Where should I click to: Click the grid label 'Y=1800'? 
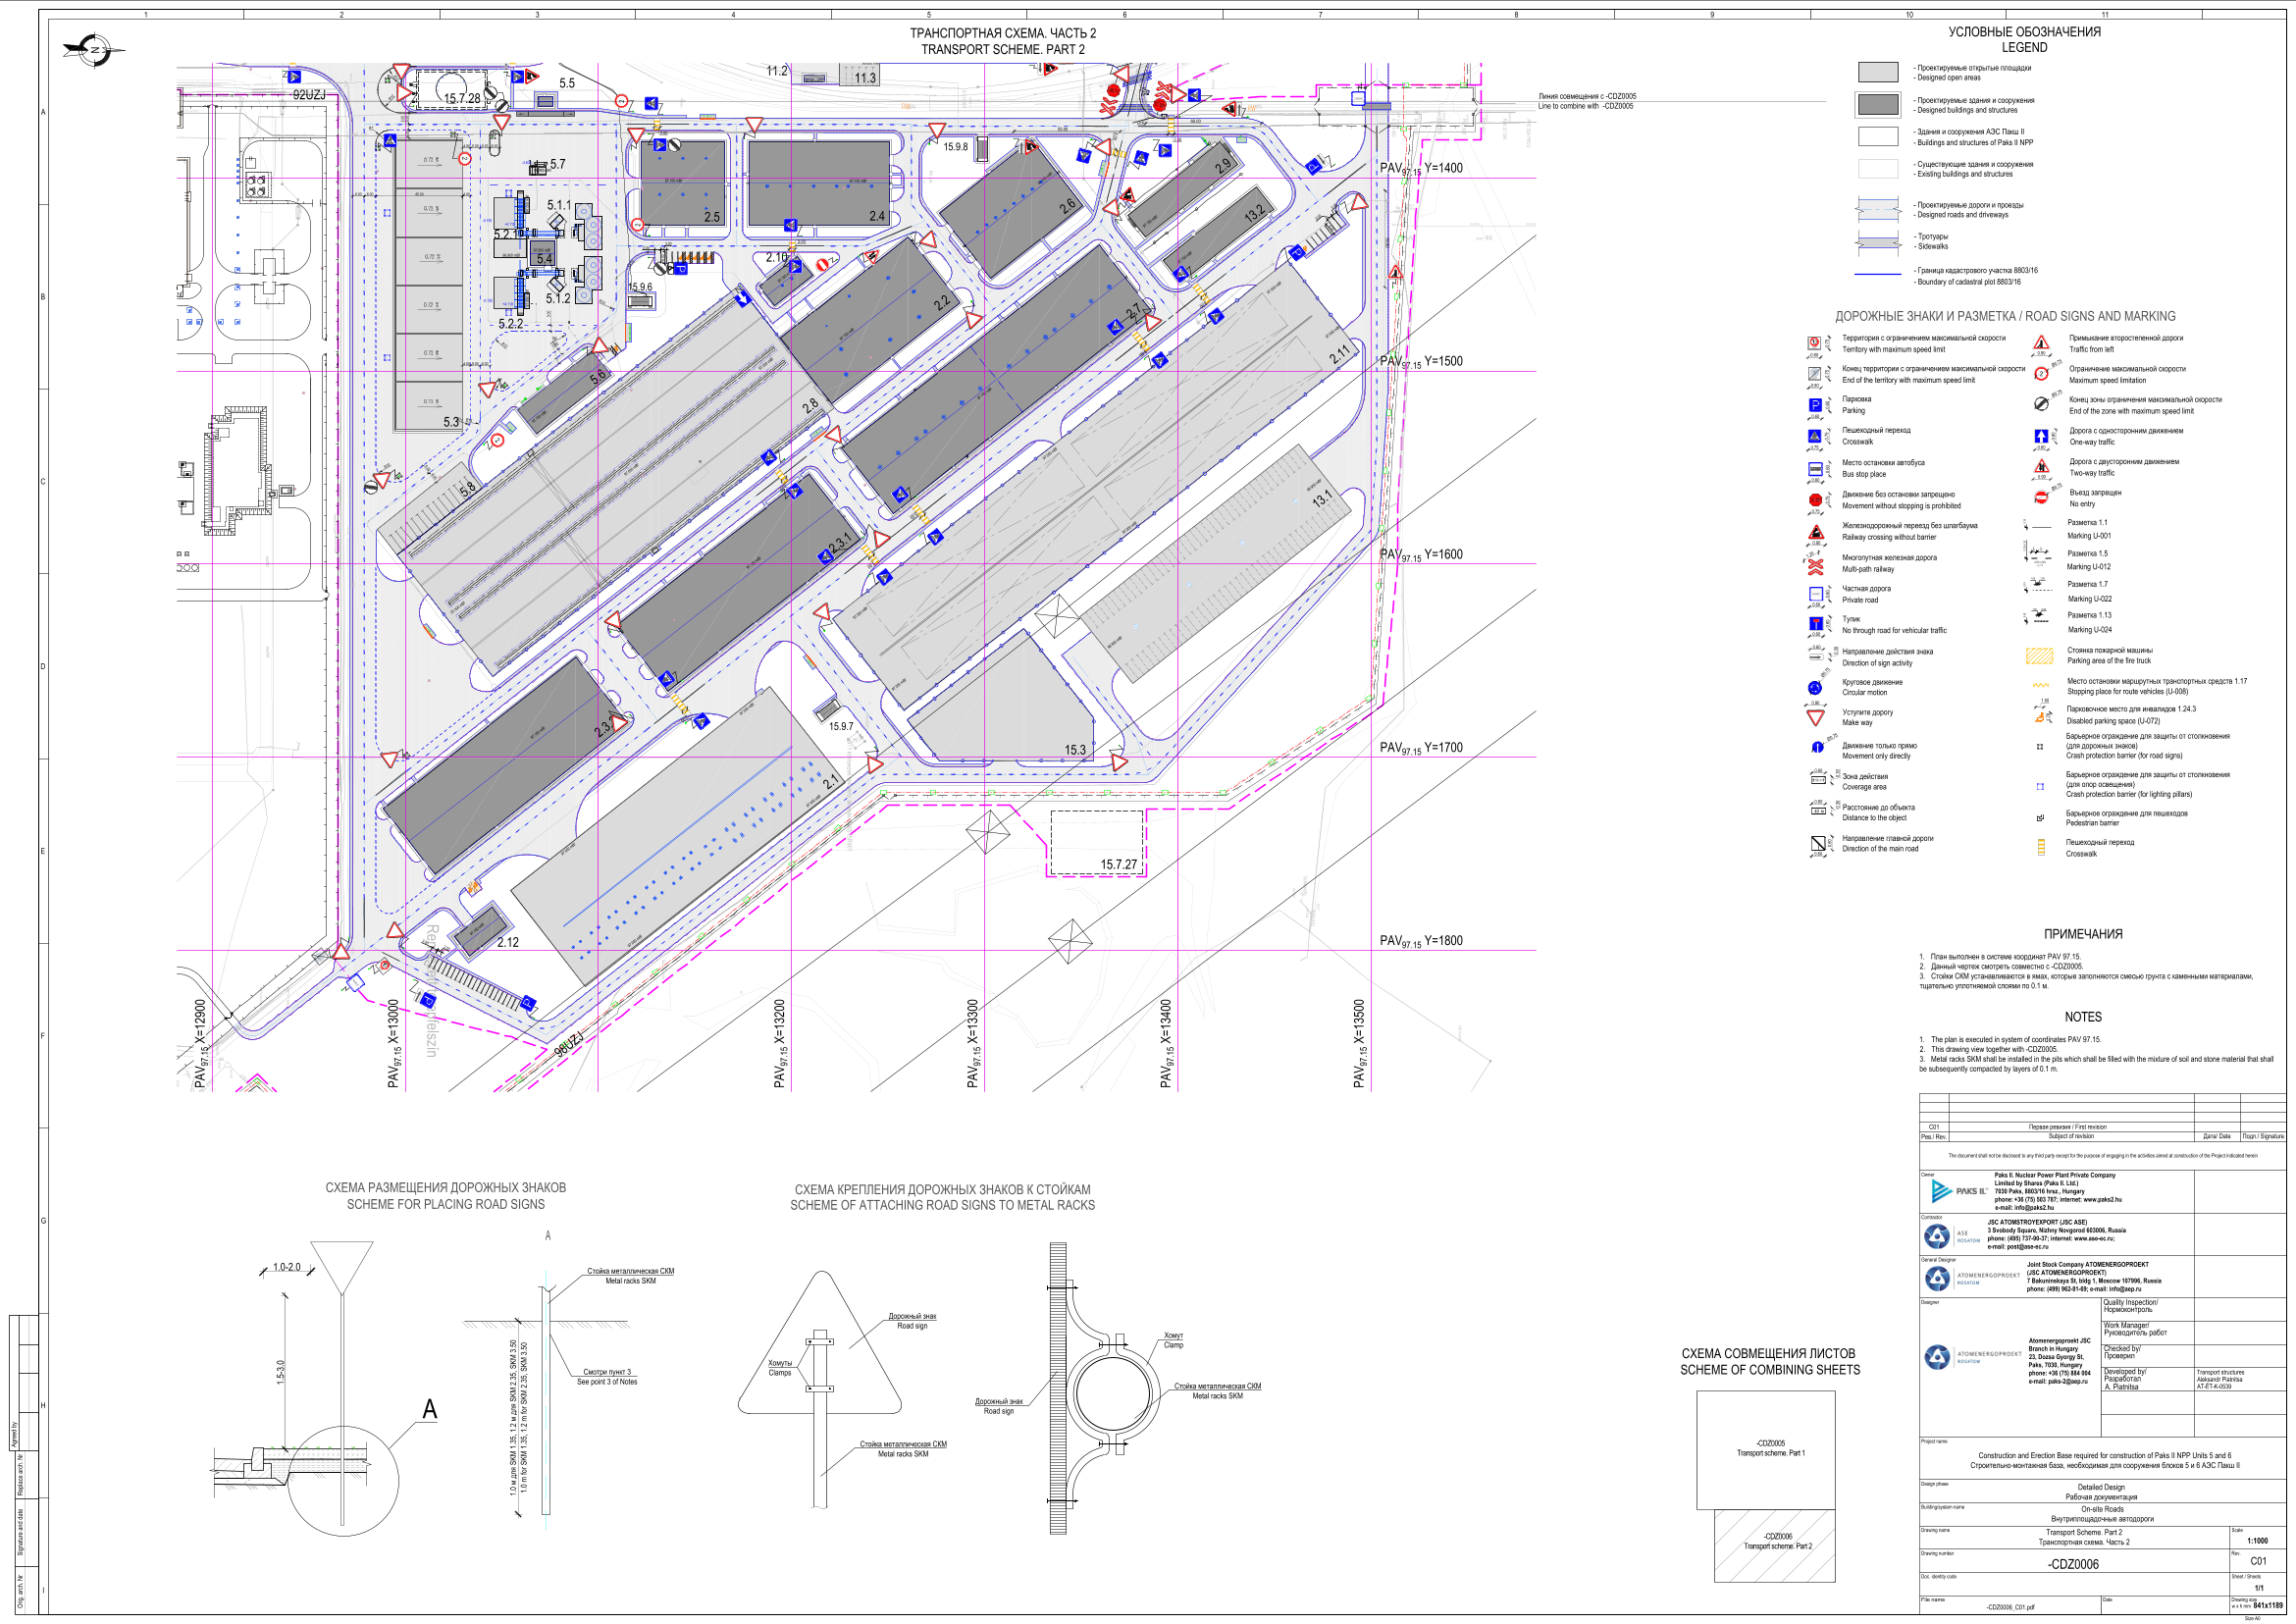1443,941
